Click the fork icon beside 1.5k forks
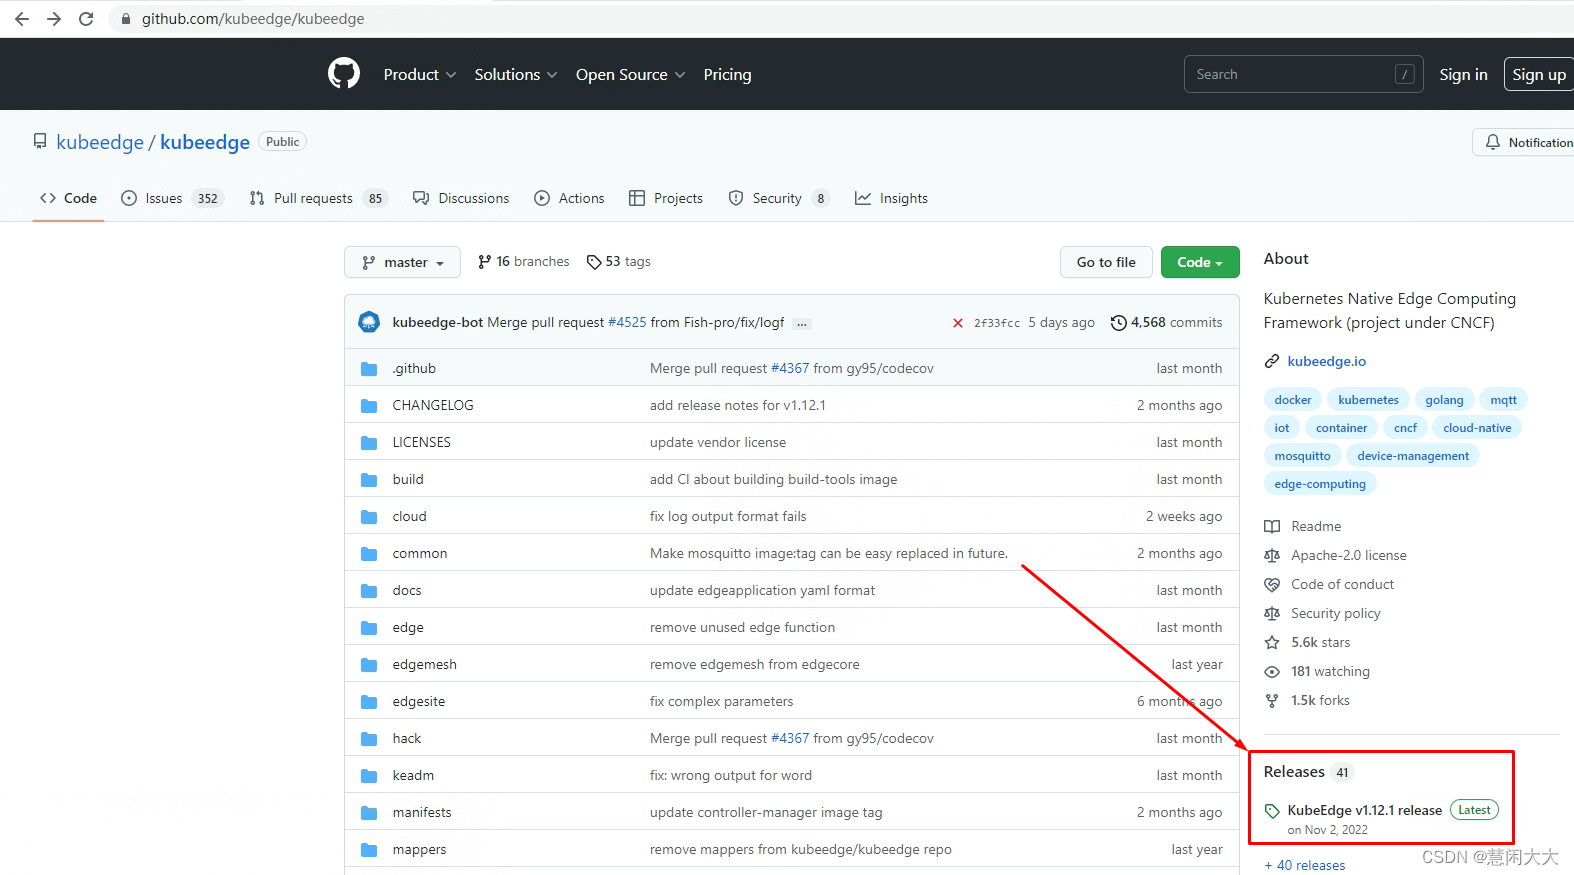The height and width of the screenshot is (875, 1574). (1272, 700)
